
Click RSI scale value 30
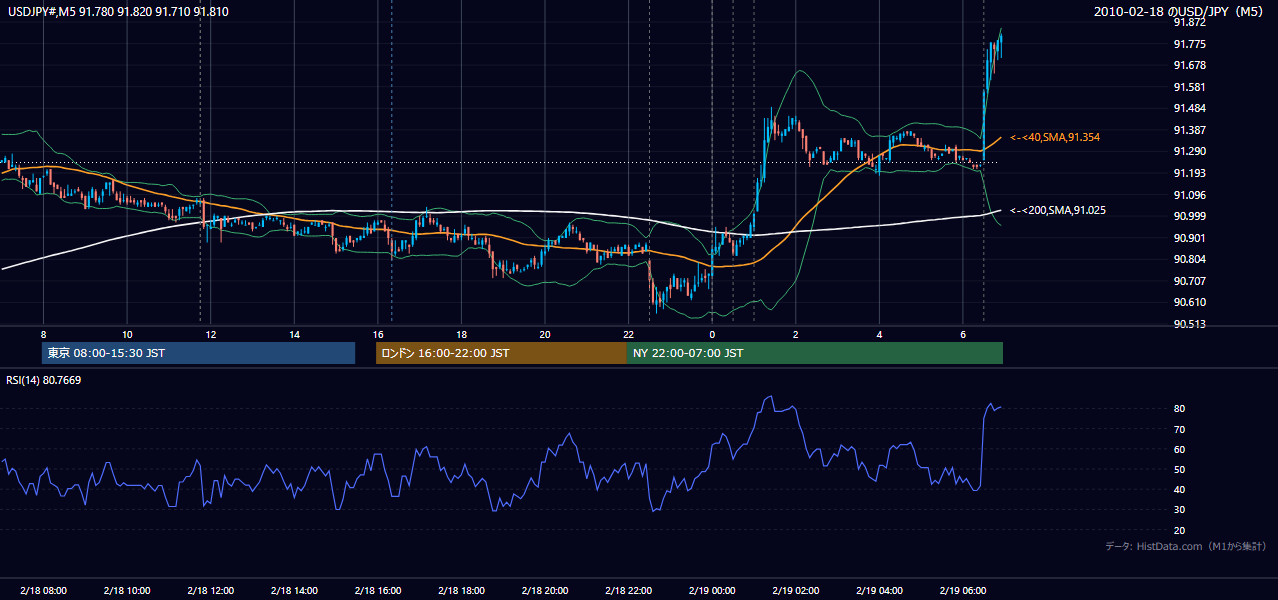(x=1180, y=510)
